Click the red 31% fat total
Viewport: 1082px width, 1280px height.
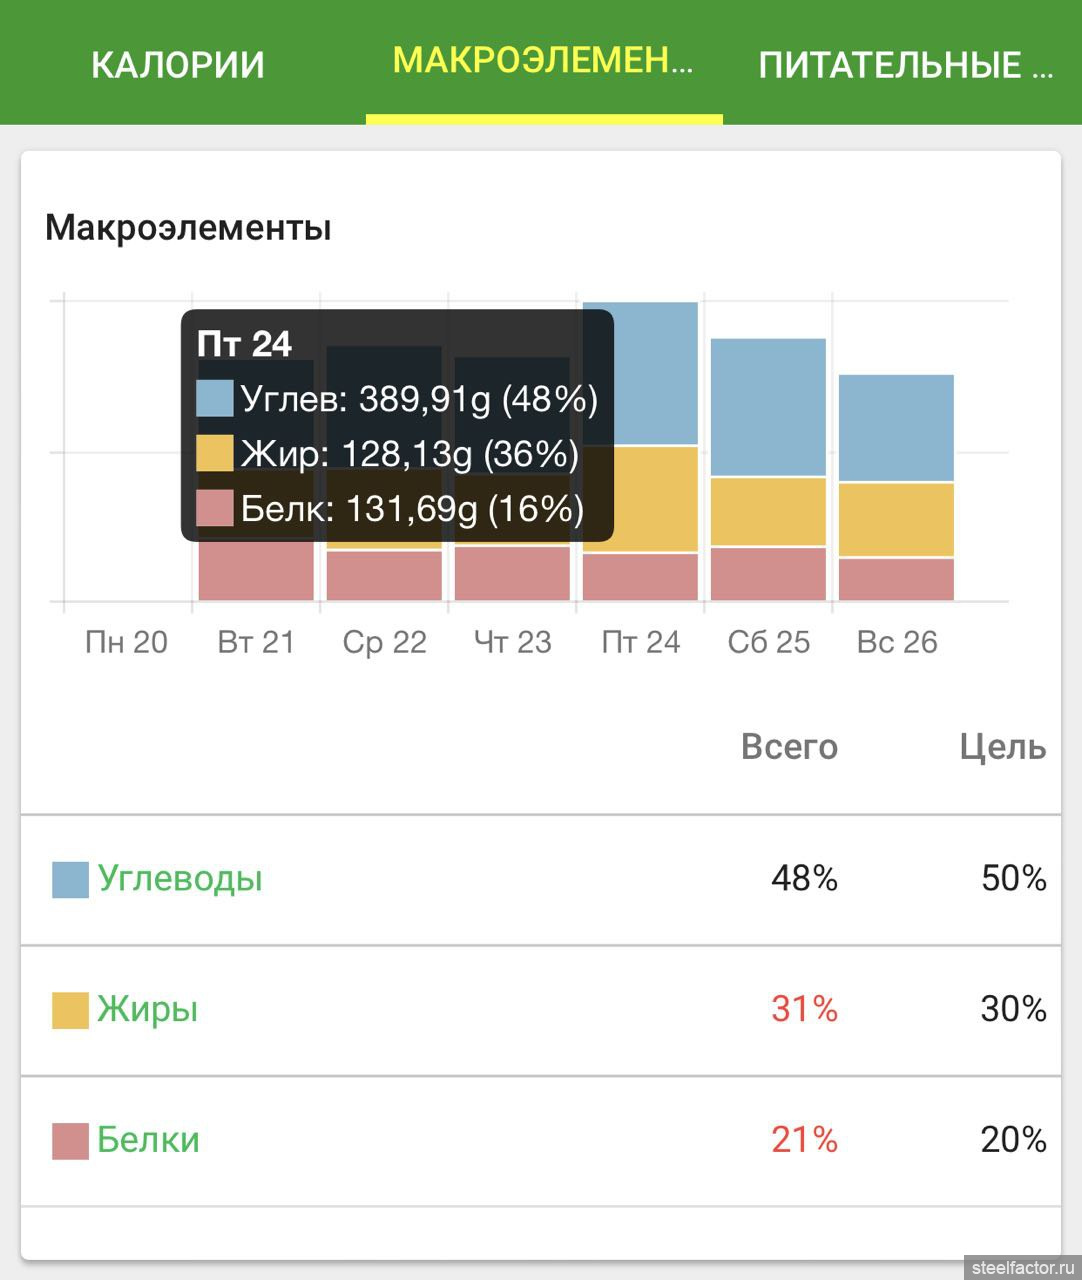point(804,1009)
